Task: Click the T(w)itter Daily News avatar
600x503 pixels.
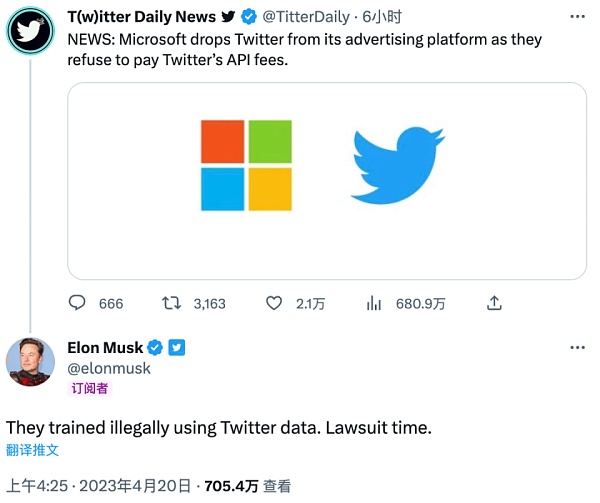Action: click(x=31, y=31)
